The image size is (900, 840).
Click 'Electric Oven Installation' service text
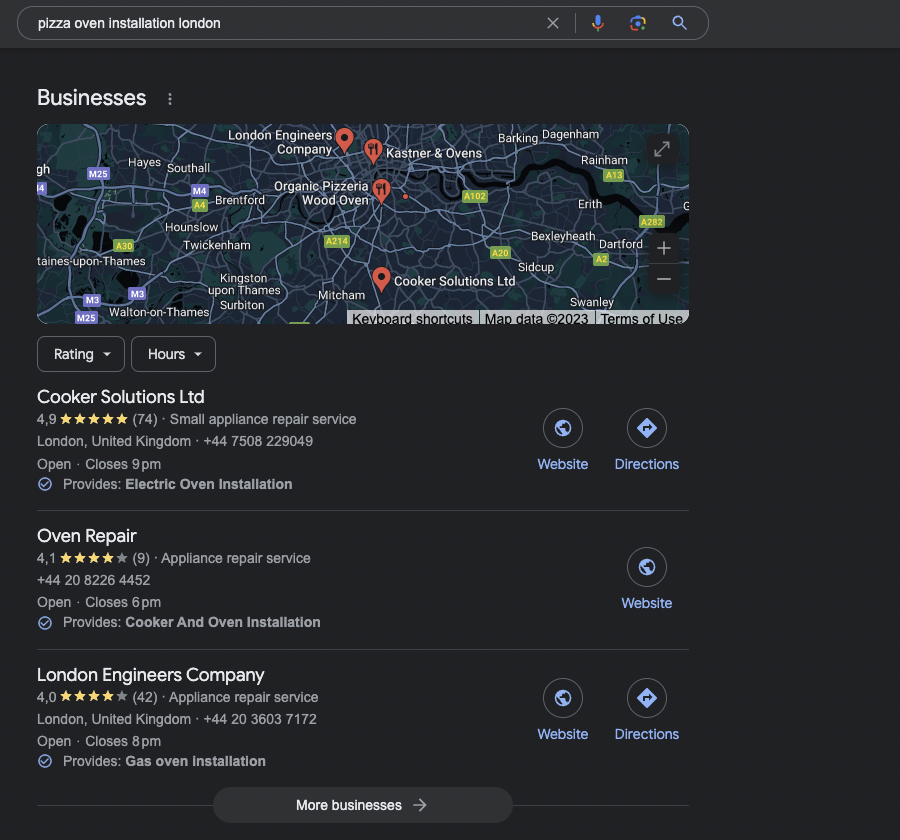(x=209, y=485)
